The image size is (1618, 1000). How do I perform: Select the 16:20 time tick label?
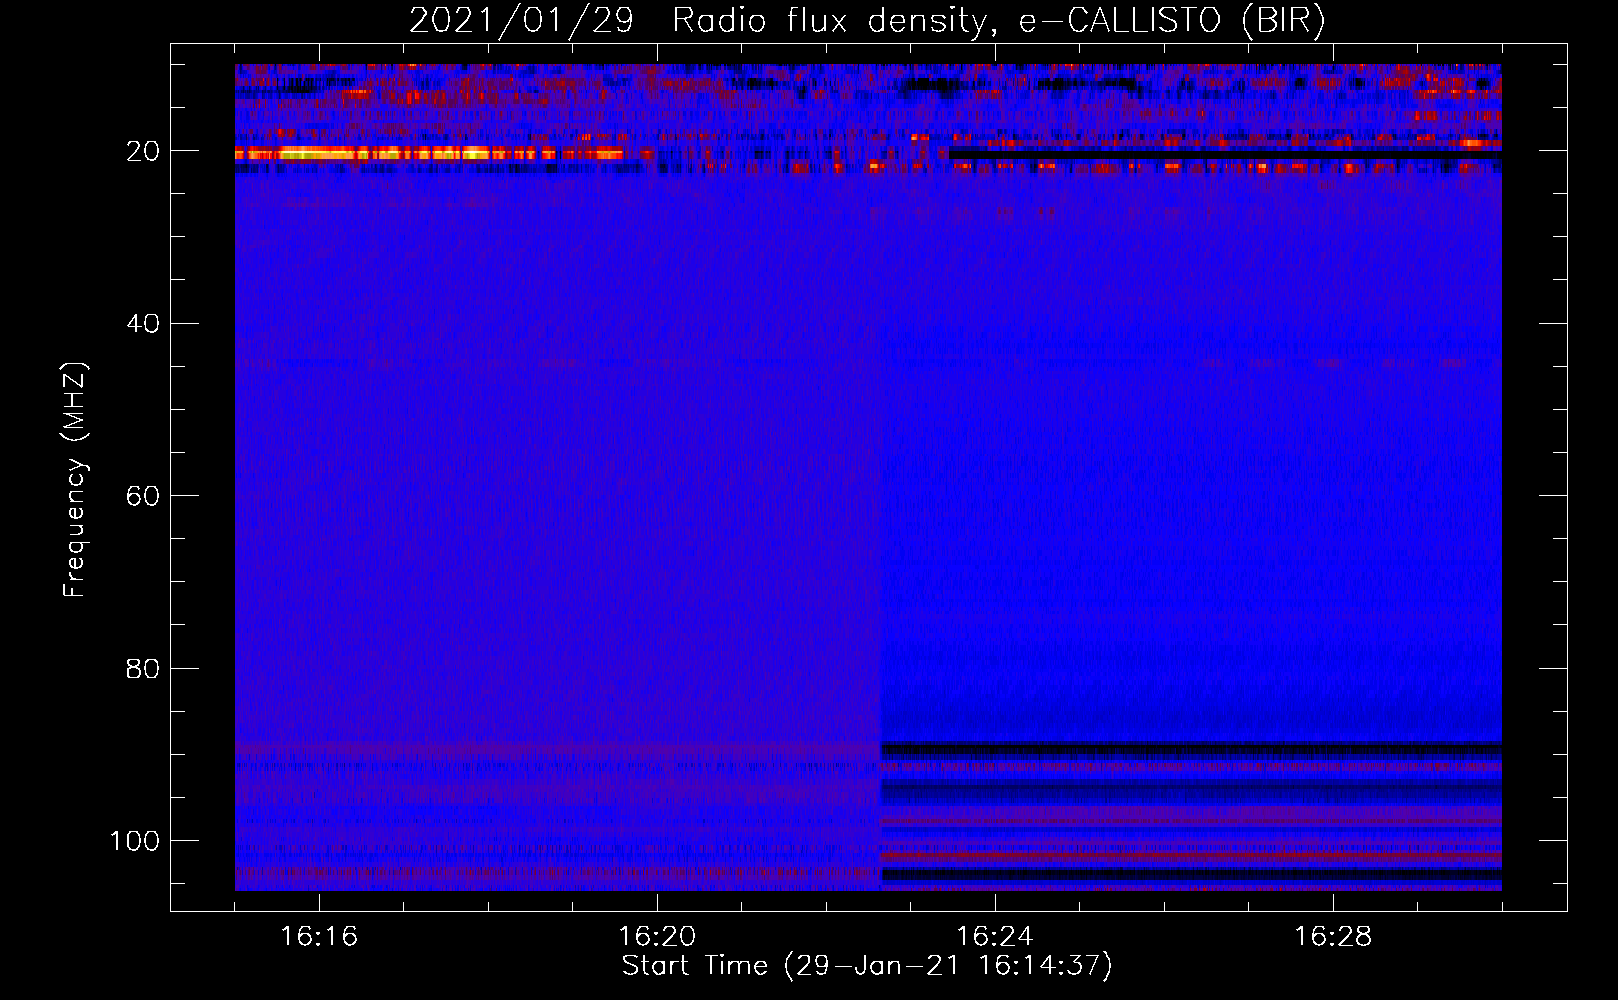(x=657, y=937)
